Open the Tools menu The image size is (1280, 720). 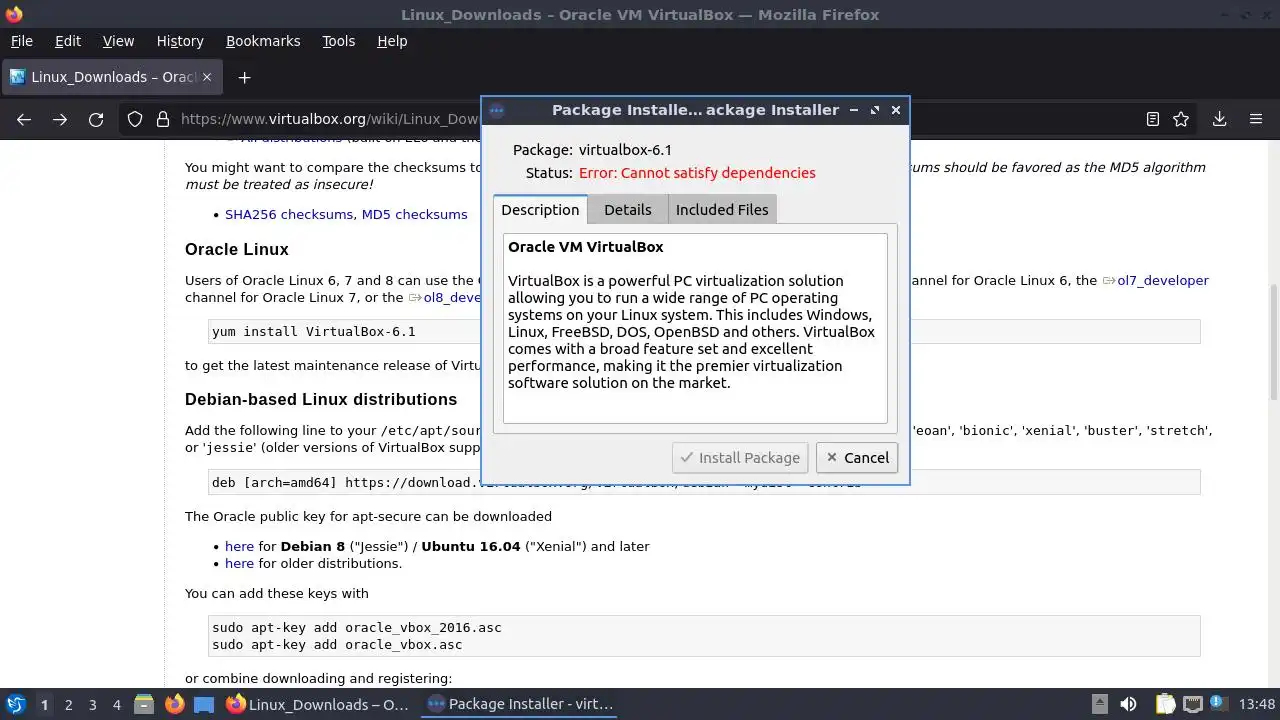pos(338,41)
